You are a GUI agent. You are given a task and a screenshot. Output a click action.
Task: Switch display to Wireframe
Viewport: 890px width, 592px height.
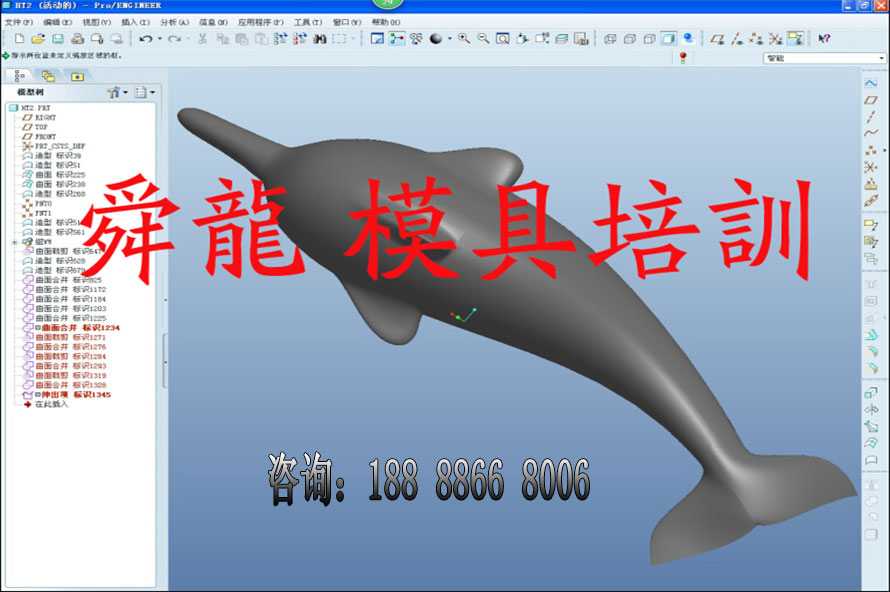click(610, 39)
